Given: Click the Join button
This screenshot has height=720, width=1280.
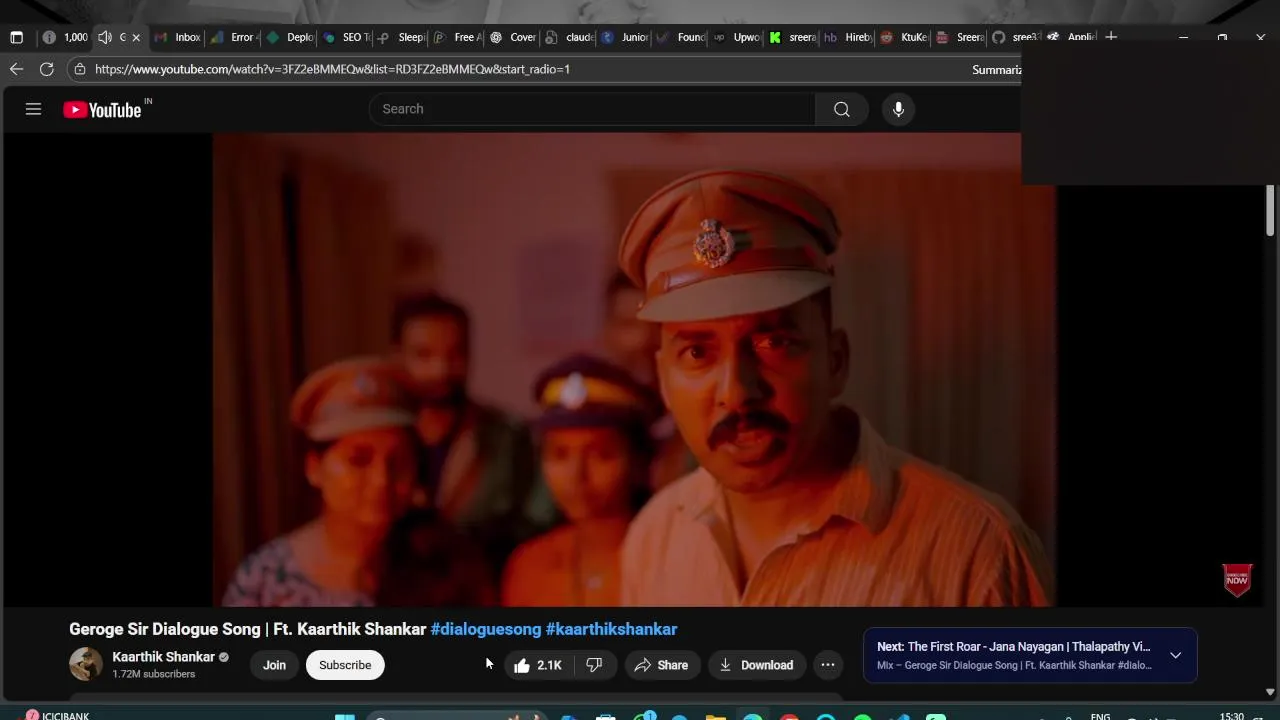Looking at the screenshot, I should [x=274, y=665].
